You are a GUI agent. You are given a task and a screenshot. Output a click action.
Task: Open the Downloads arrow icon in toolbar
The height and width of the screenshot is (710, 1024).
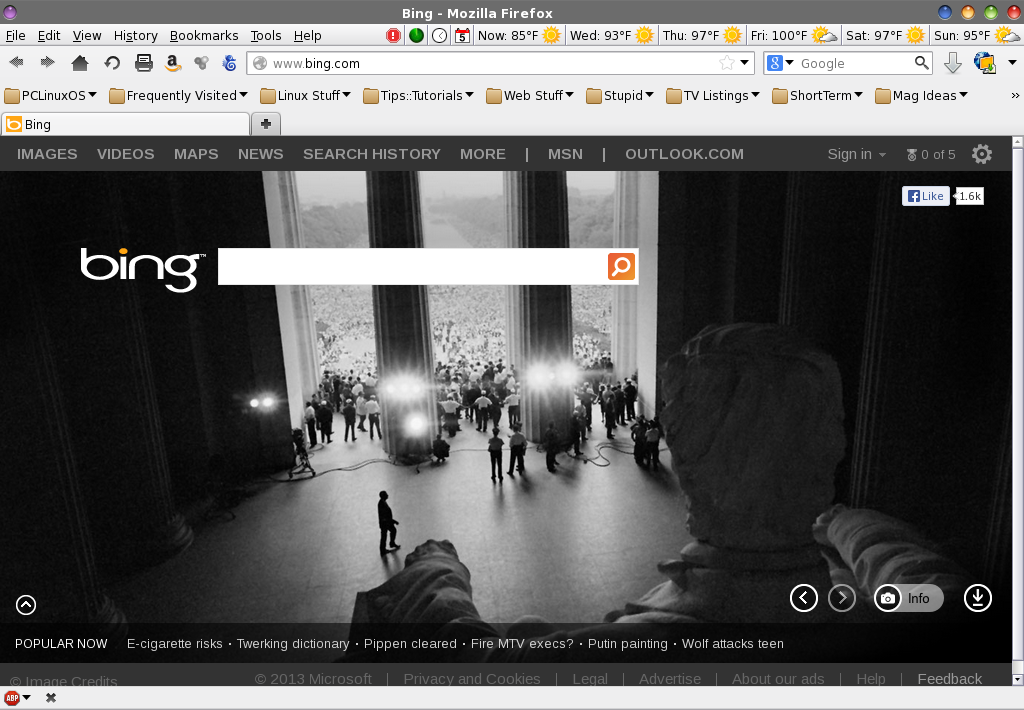tap(953, 63)
